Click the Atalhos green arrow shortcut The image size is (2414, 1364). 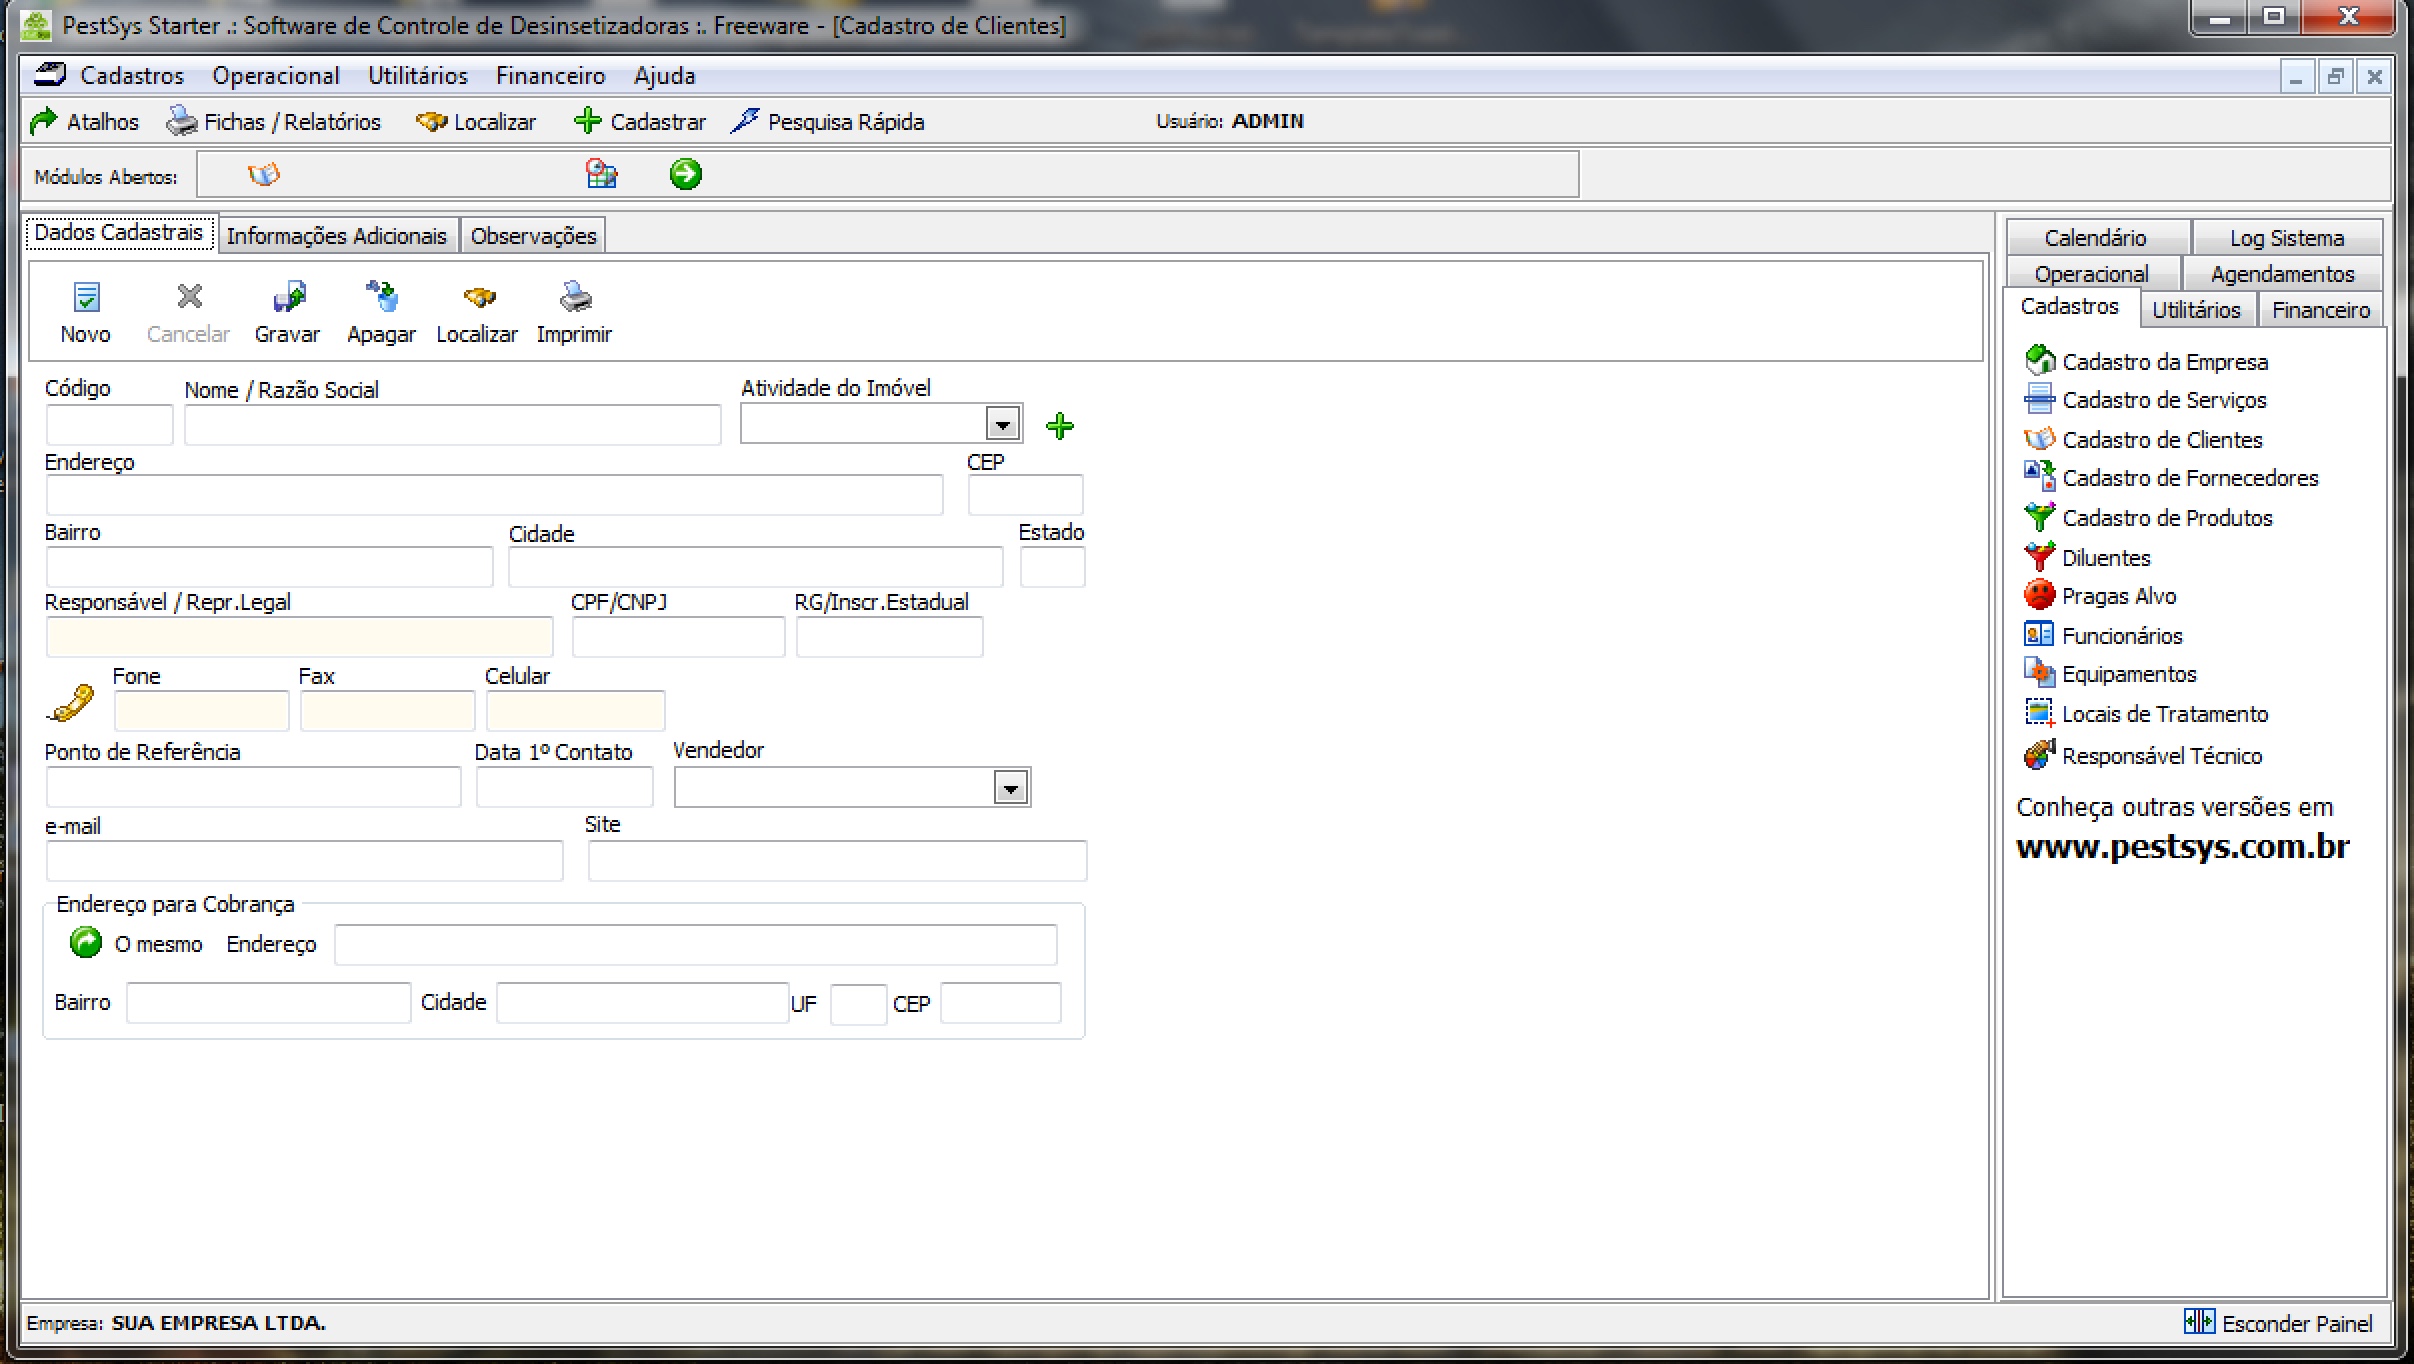pyautogui.click(x=84, y=122)
